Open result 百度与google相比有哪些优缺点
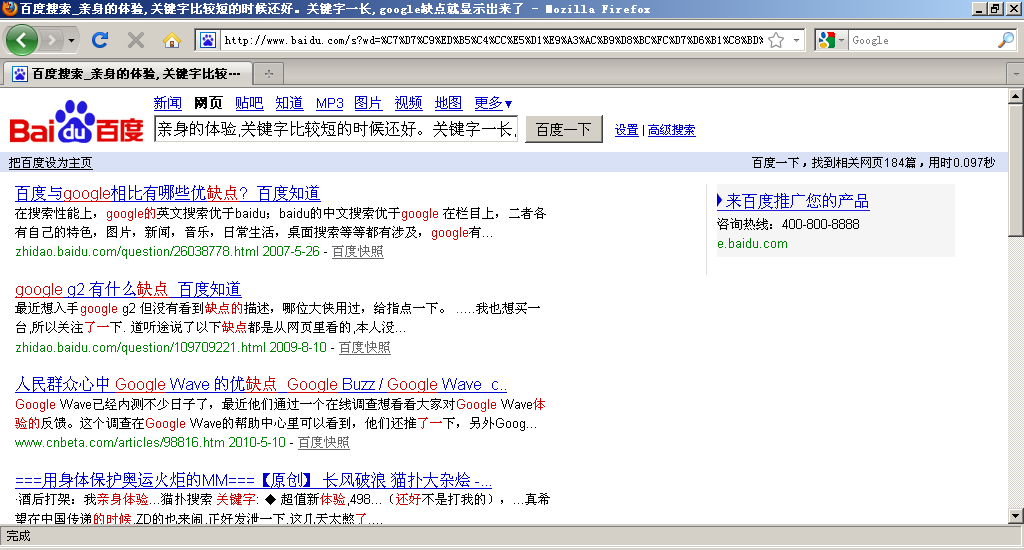Screen dimensions: 1024x550 click(x=167, y=193)
